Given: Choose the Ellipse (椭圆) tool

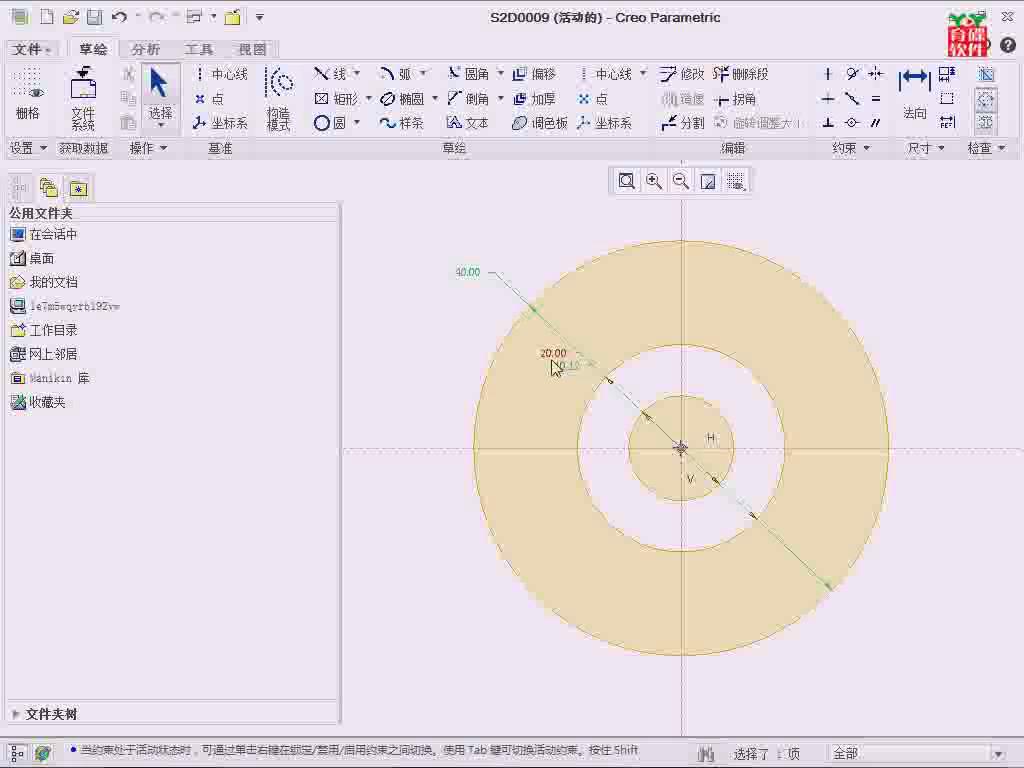Looking at the screenshot, I should [x=402, y=99].
